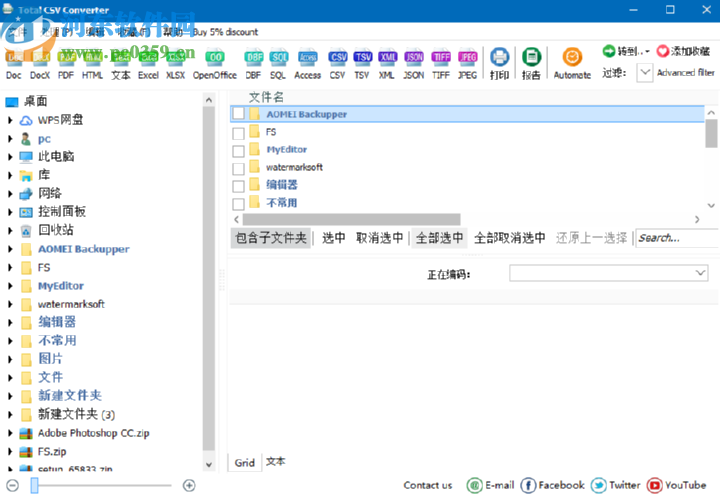The width and height of the screenshot is (720, 499).
Task: Expand the 控制面板 tree node
Action: click(10, 212)
